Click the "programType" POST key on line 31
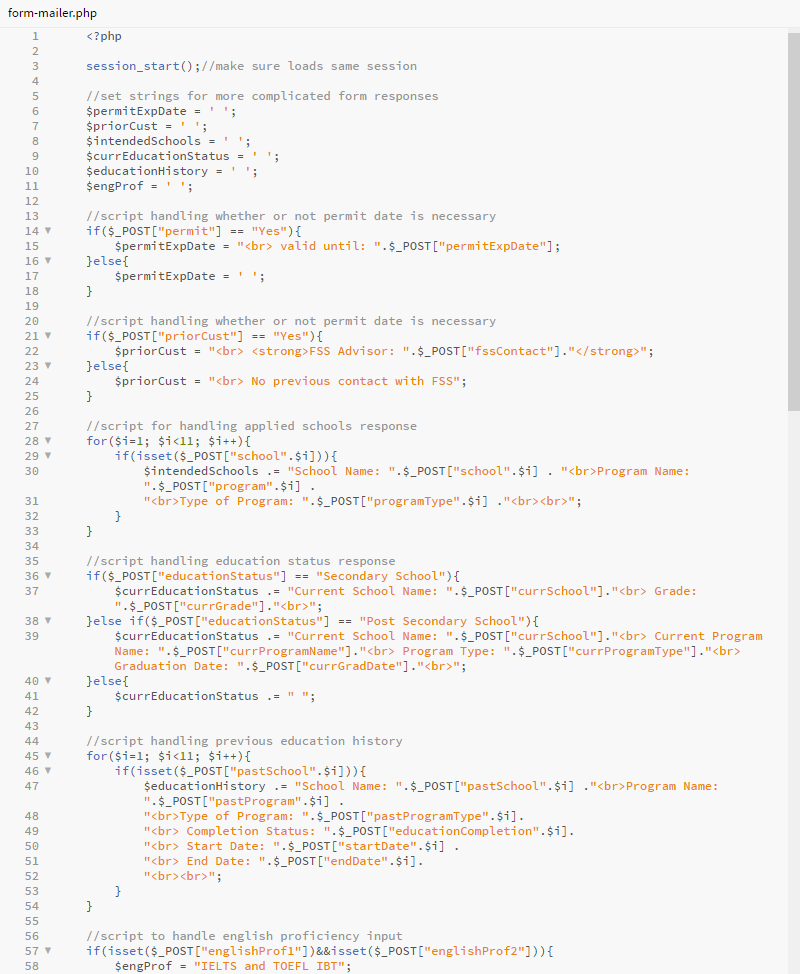Image resolution: width=800 pixels, height=974 pixels. (414, 501)
